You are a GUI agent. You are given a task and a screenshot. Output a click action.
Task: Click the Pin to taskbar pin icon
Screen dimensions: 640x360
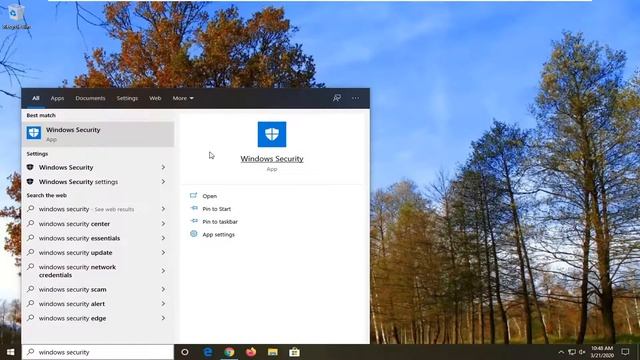(x=193, y=221)
